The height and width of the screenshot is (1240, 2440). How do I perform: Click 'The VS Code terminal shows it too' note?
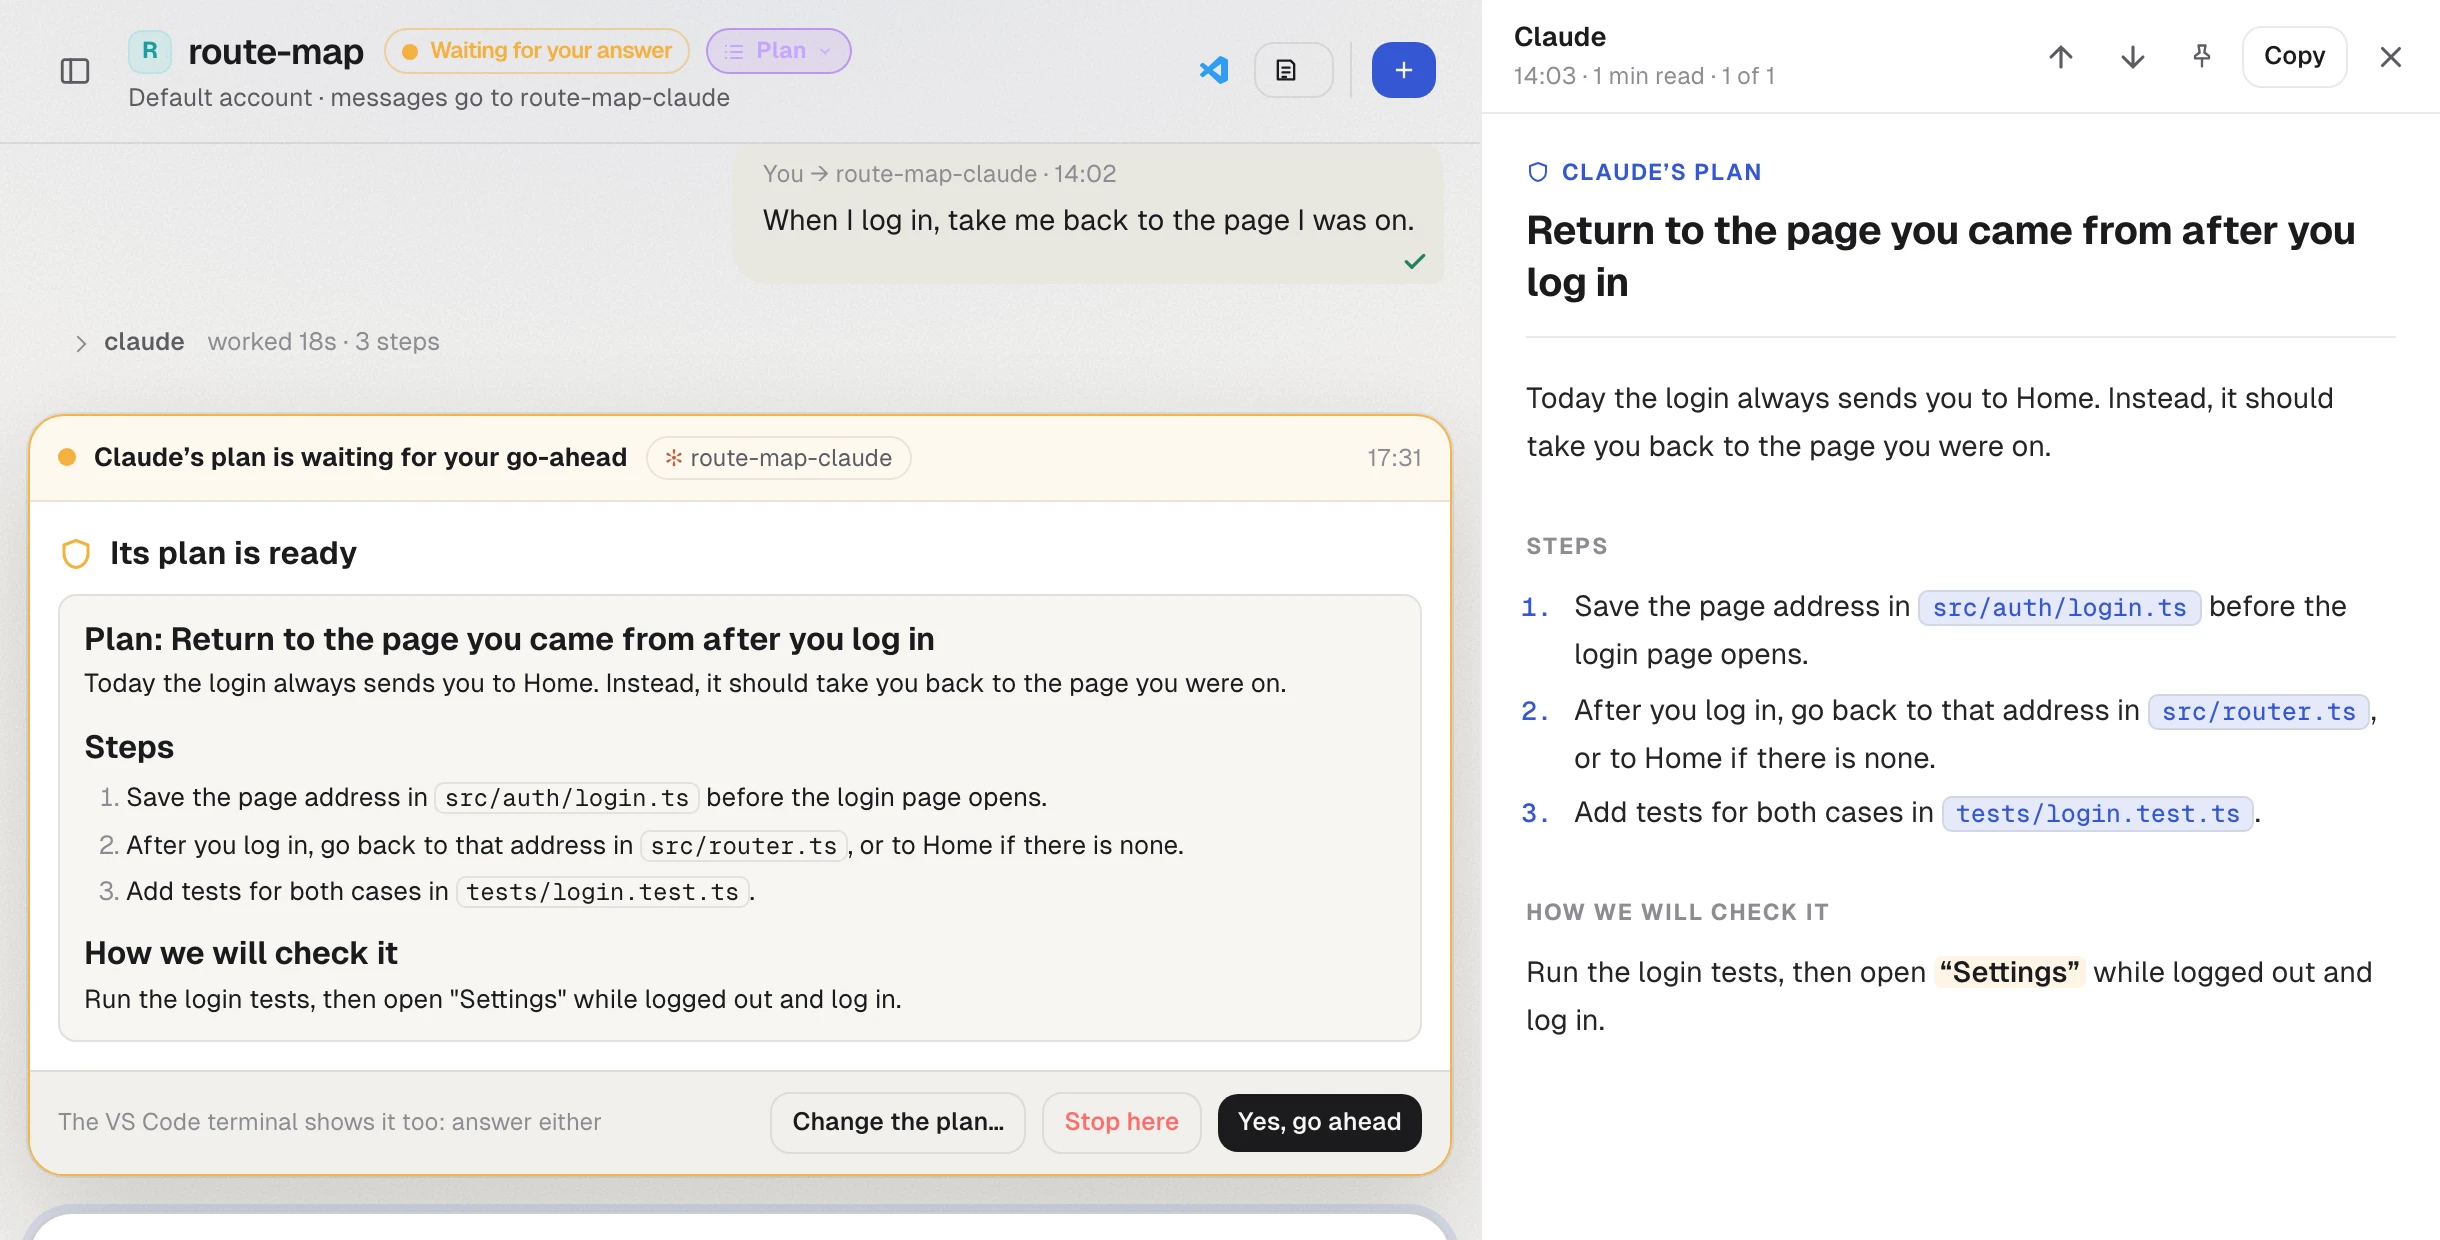[x=329, y=1122]
